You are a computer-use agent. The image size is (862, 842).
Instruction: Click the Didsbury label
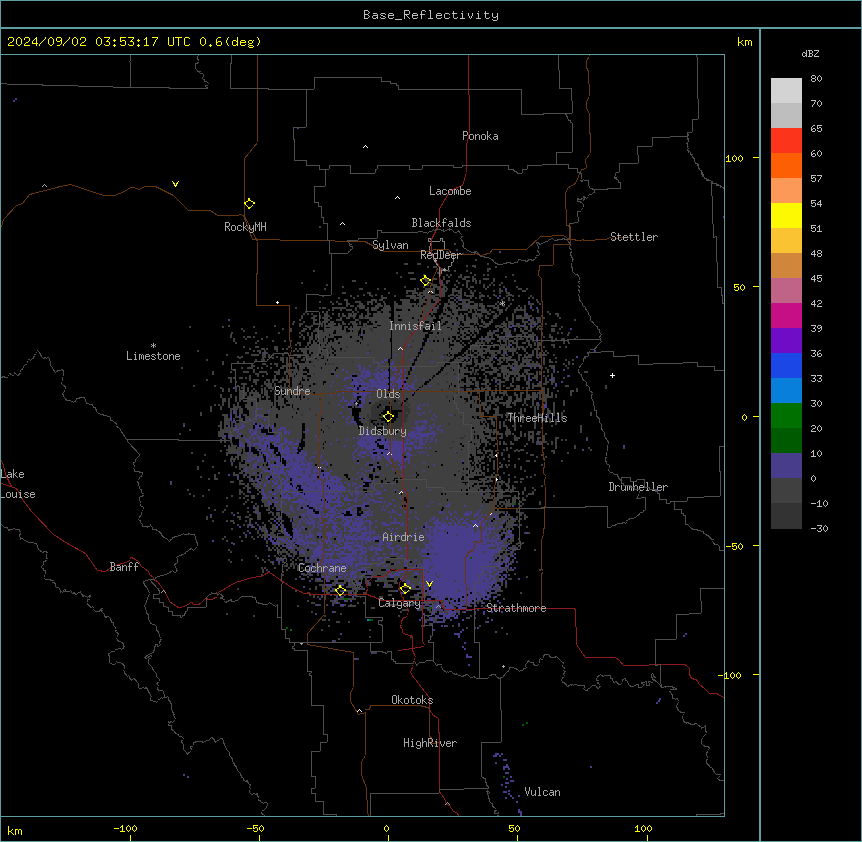[382, 431]
